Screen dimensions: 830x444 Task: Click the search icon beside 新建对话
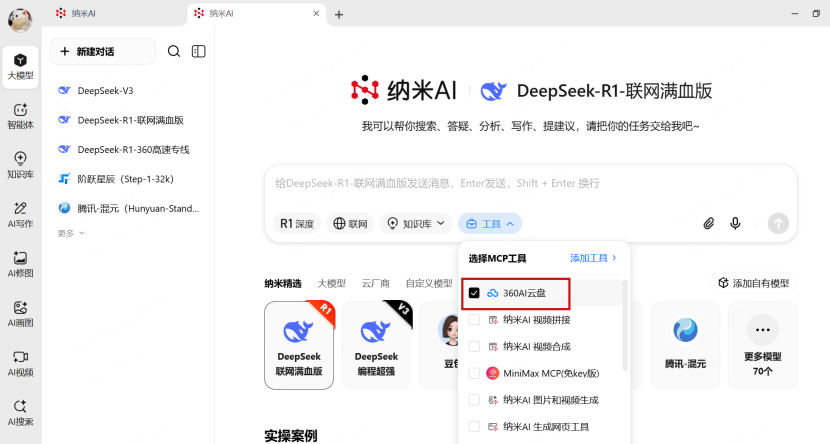click(x=174, y=52)
